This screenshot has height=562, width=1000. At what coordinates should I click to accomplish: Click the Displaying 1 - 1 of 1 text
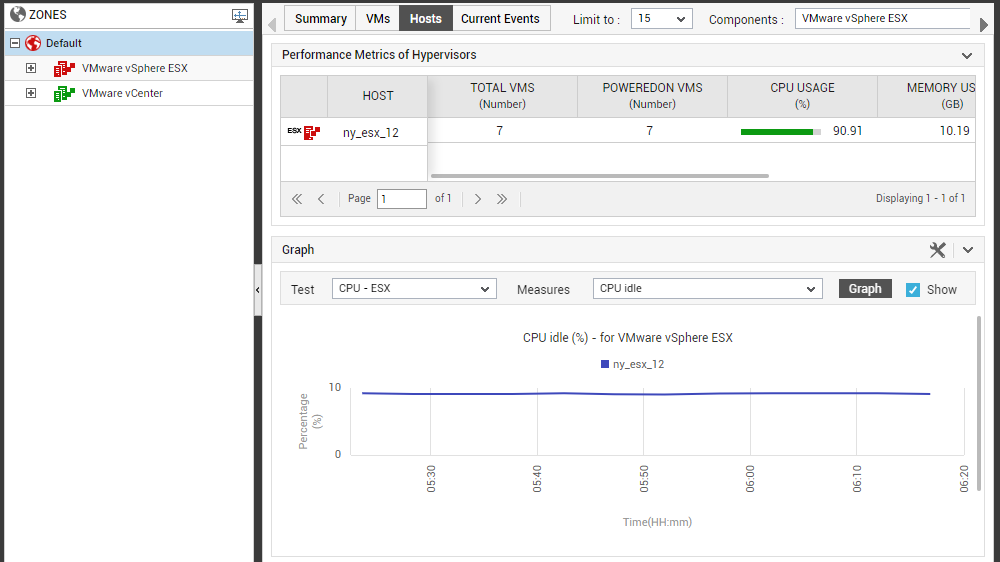(x=920, y=198)
